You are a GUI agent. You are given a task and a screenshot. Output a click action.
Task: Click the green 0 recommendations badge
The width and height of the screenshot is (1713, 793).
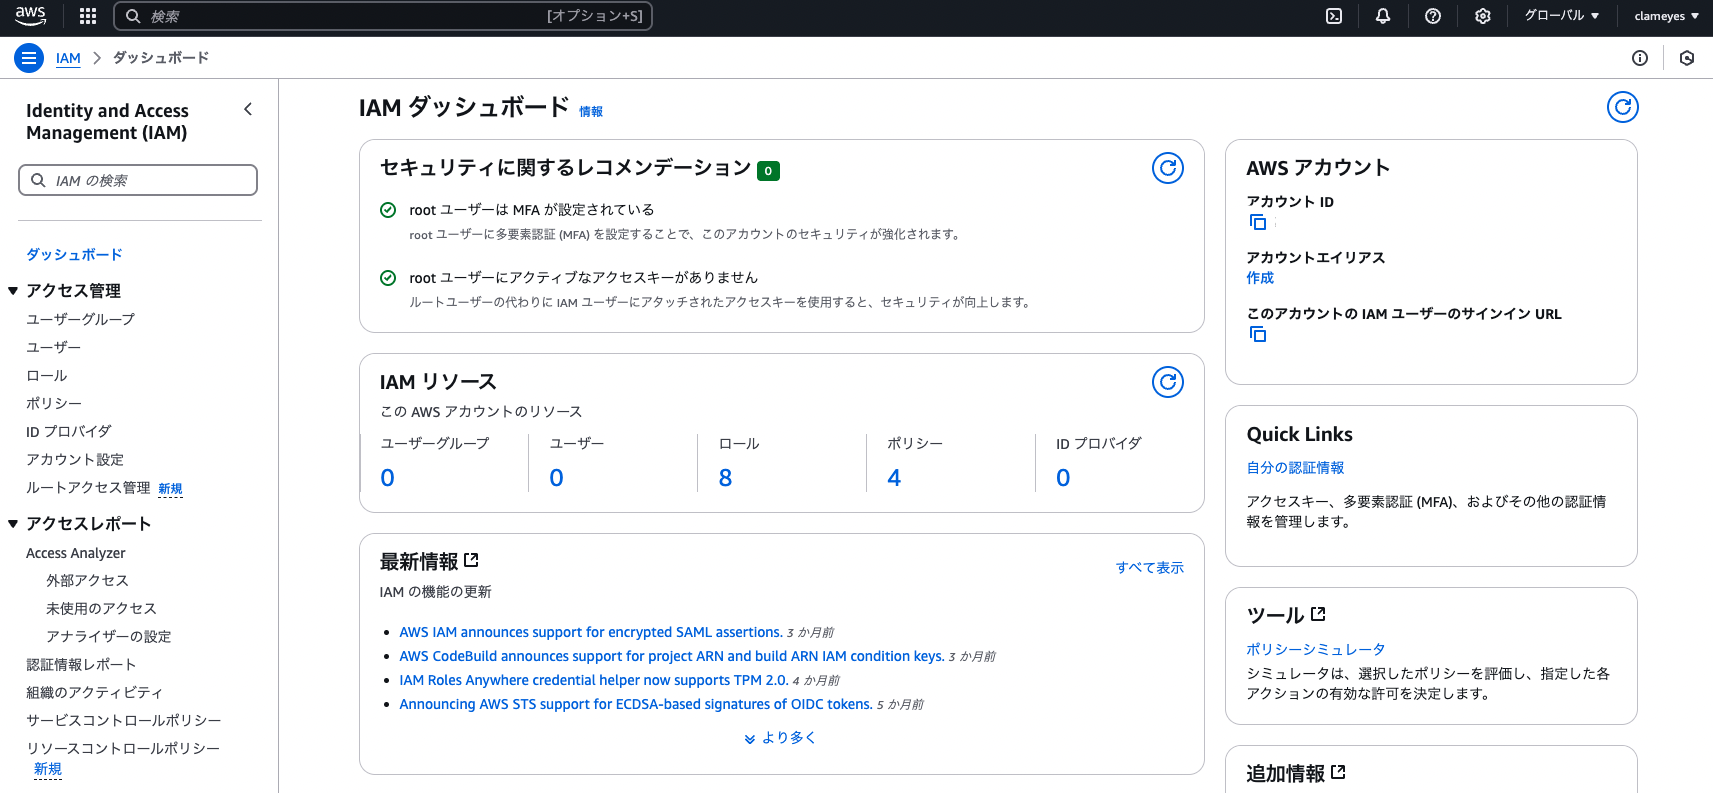[768, 171]
